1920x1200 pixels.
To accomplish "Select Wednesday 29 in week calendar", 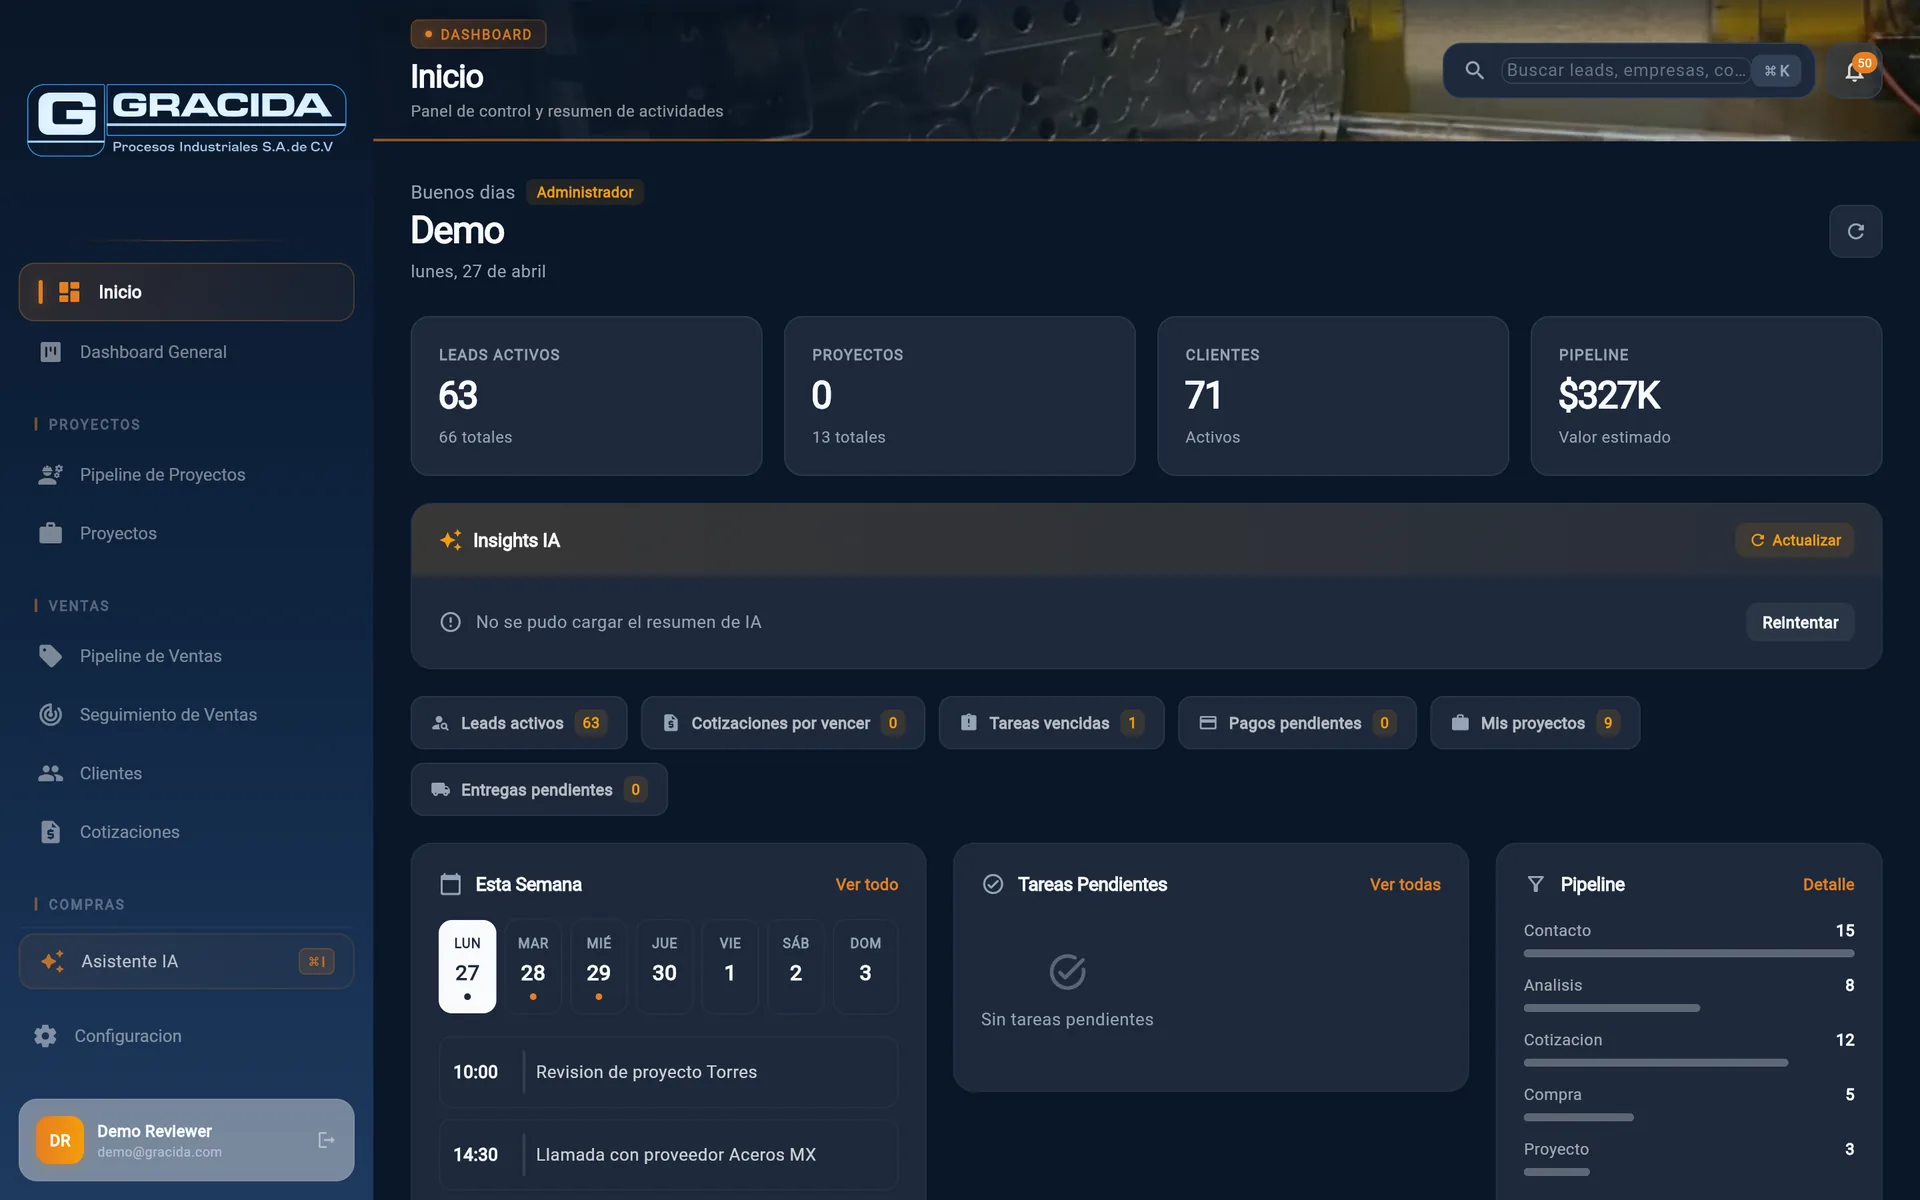I will pyautogui.click(x=599, y=966).
